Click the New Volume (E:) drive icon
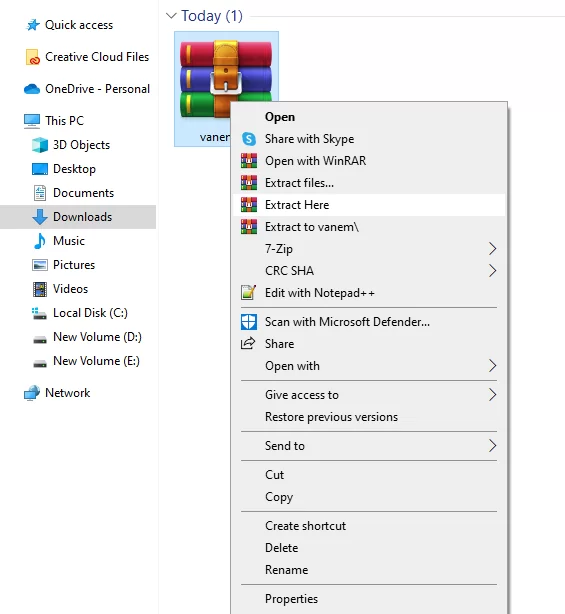The height and width of the screenshot is (614, 565). pos(40,363)
